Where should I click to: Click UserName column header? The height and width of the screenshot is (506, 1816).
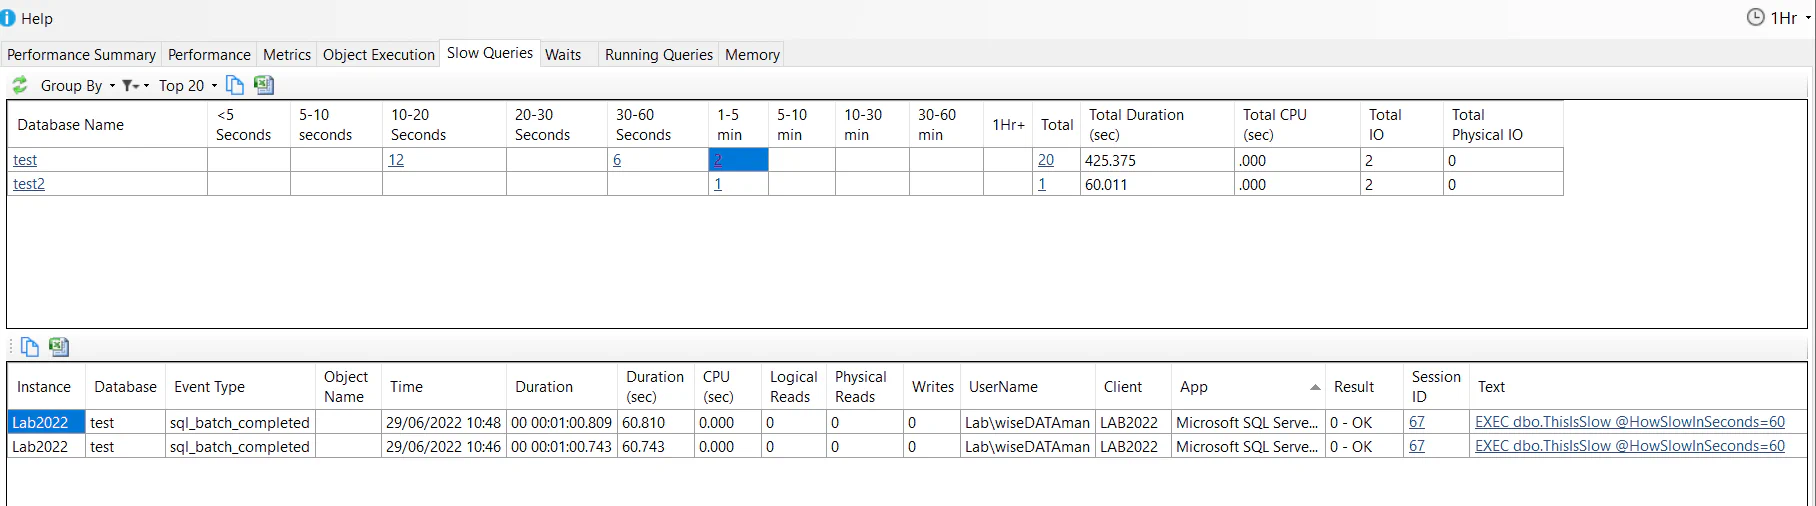(1028, 387)
